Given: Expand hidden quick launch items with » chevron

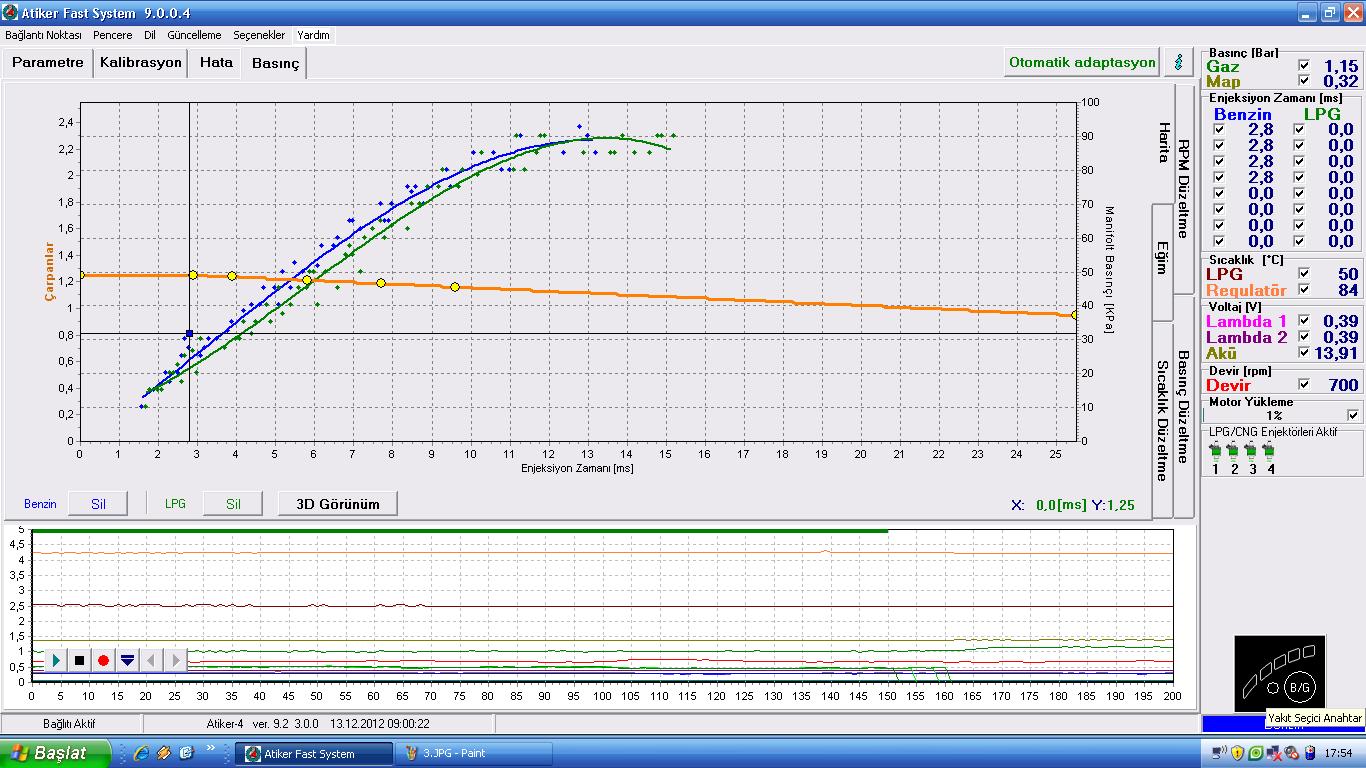Looking at the screenshot, I should 211,748.
